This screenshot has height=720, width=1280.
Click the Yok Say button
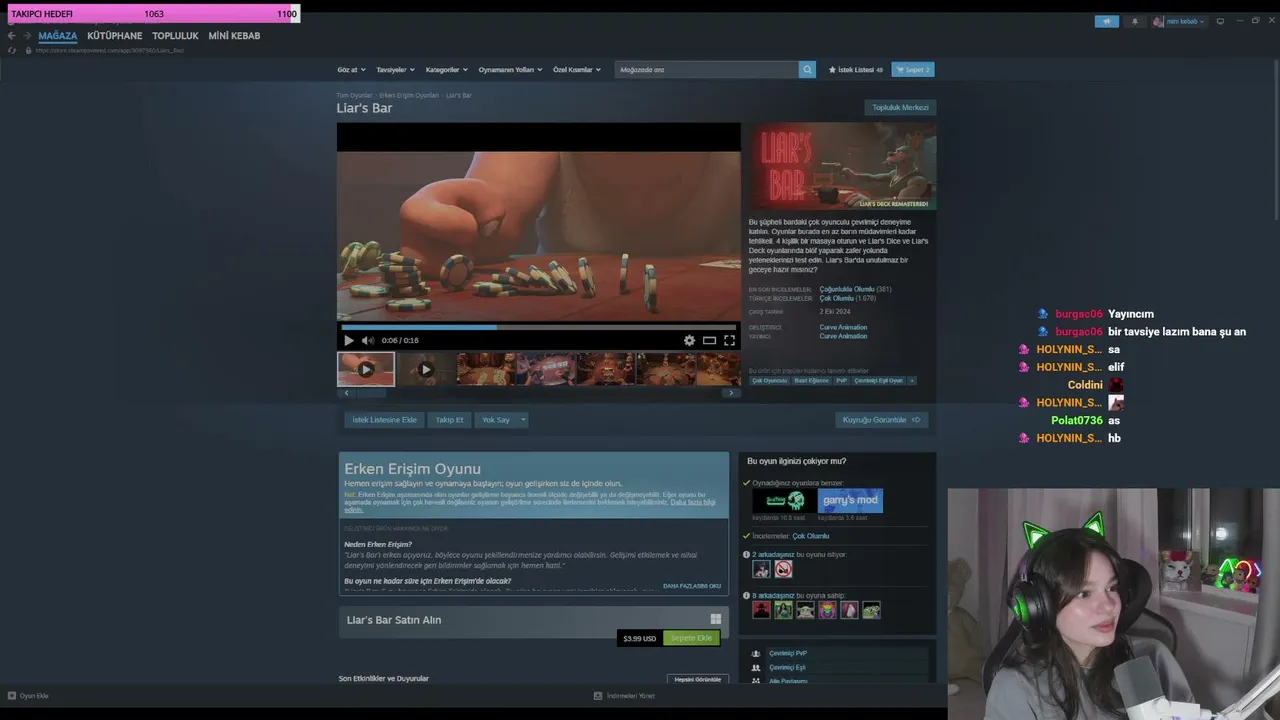496,420
